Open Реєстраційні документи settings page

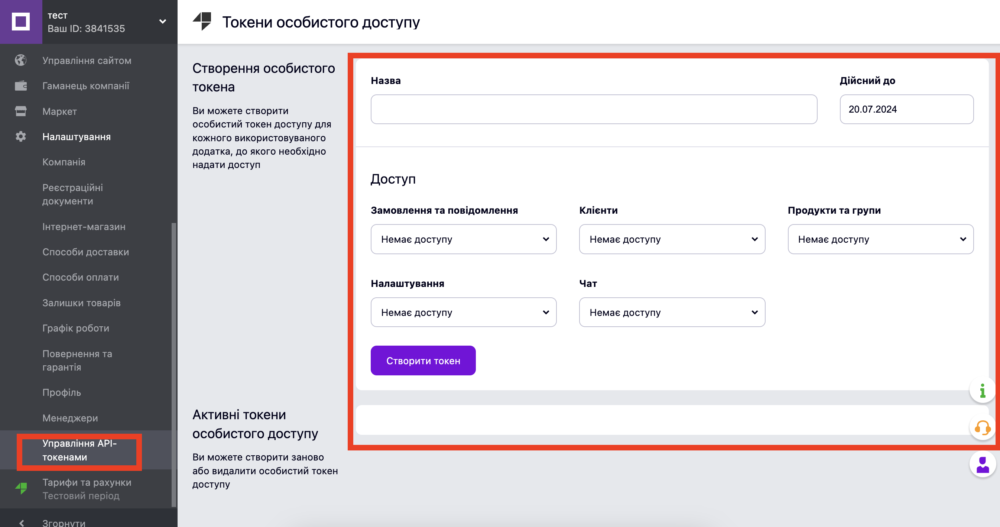[73, 194]
